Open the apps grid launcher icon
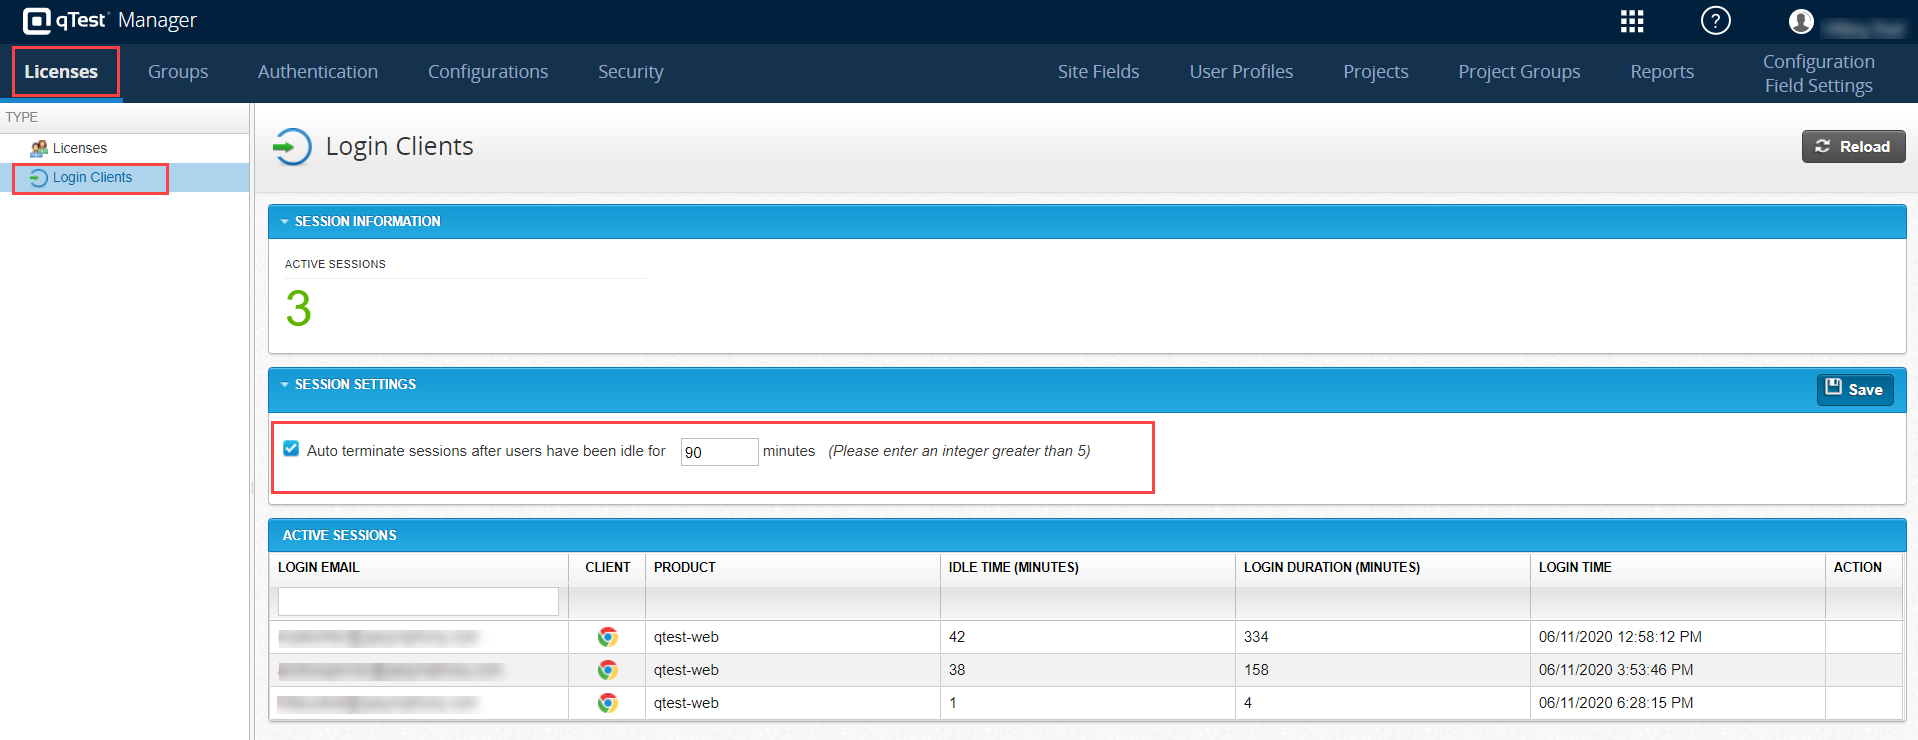This screenshot has height=740, width=1918. tap(1632, 21)
